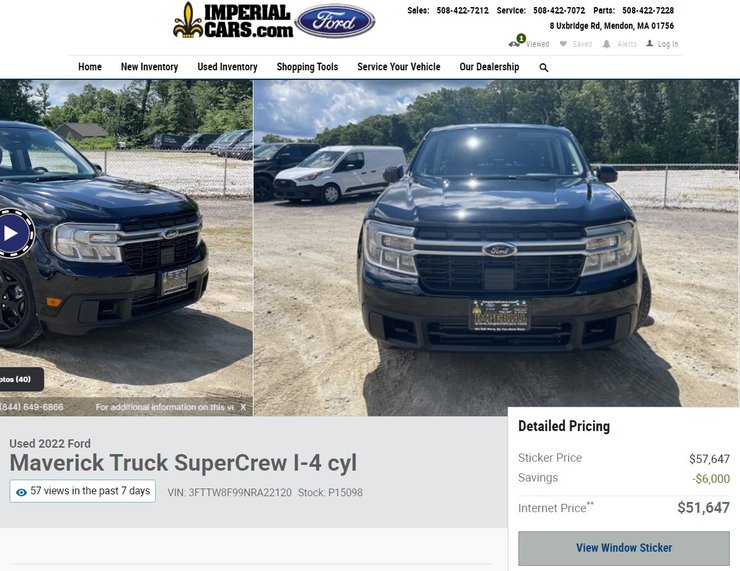Open the Photos (40) gallery button
This screenshot has width=740, height=571.
(x=20, y=379)
